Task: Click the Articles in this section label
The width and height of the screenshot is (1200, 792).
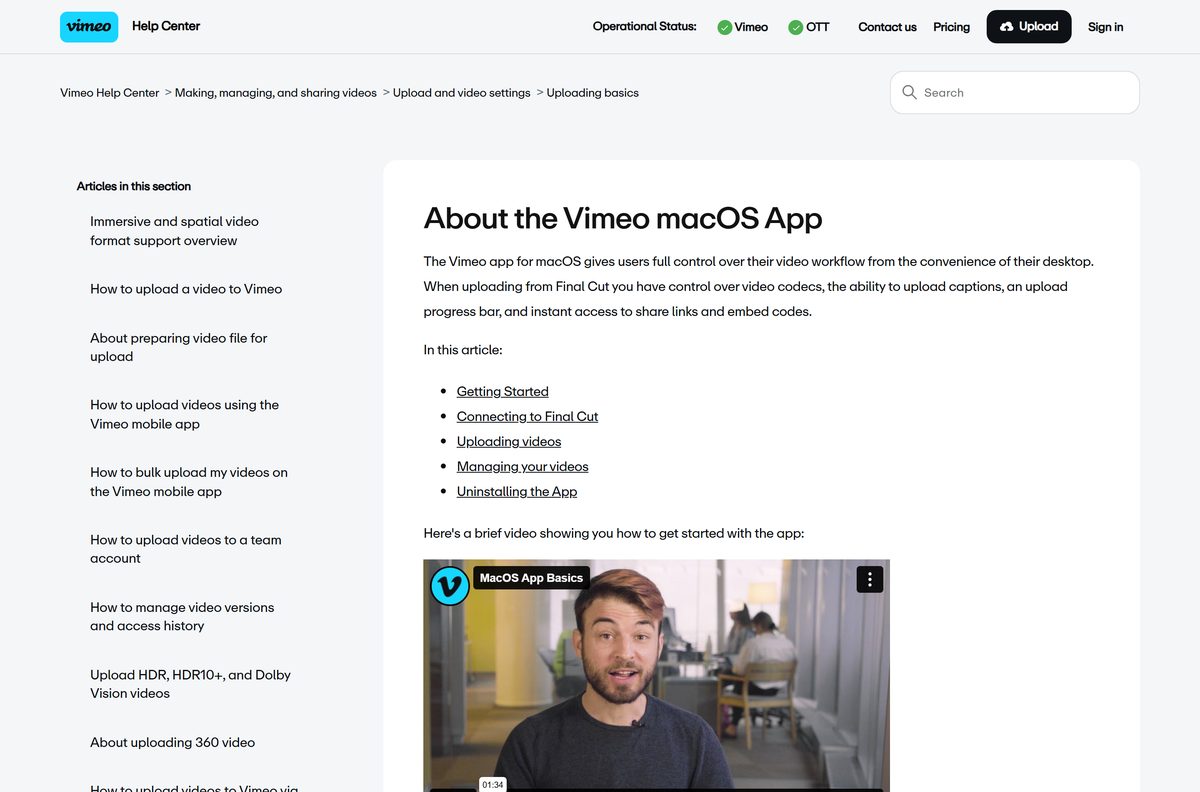Action: tap(134, 186)
